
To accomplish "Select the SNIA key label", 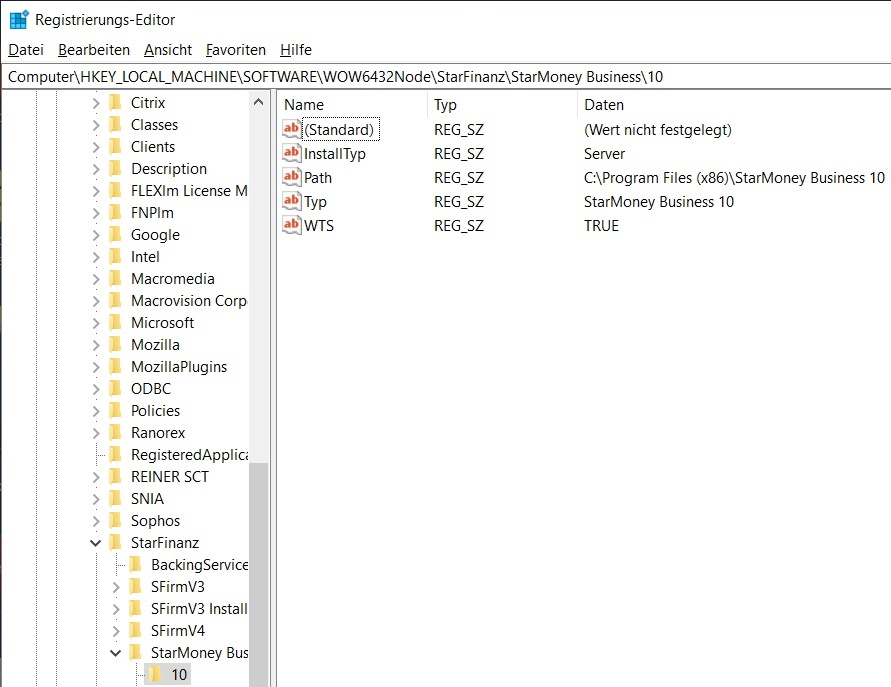I will coord(147,499).
